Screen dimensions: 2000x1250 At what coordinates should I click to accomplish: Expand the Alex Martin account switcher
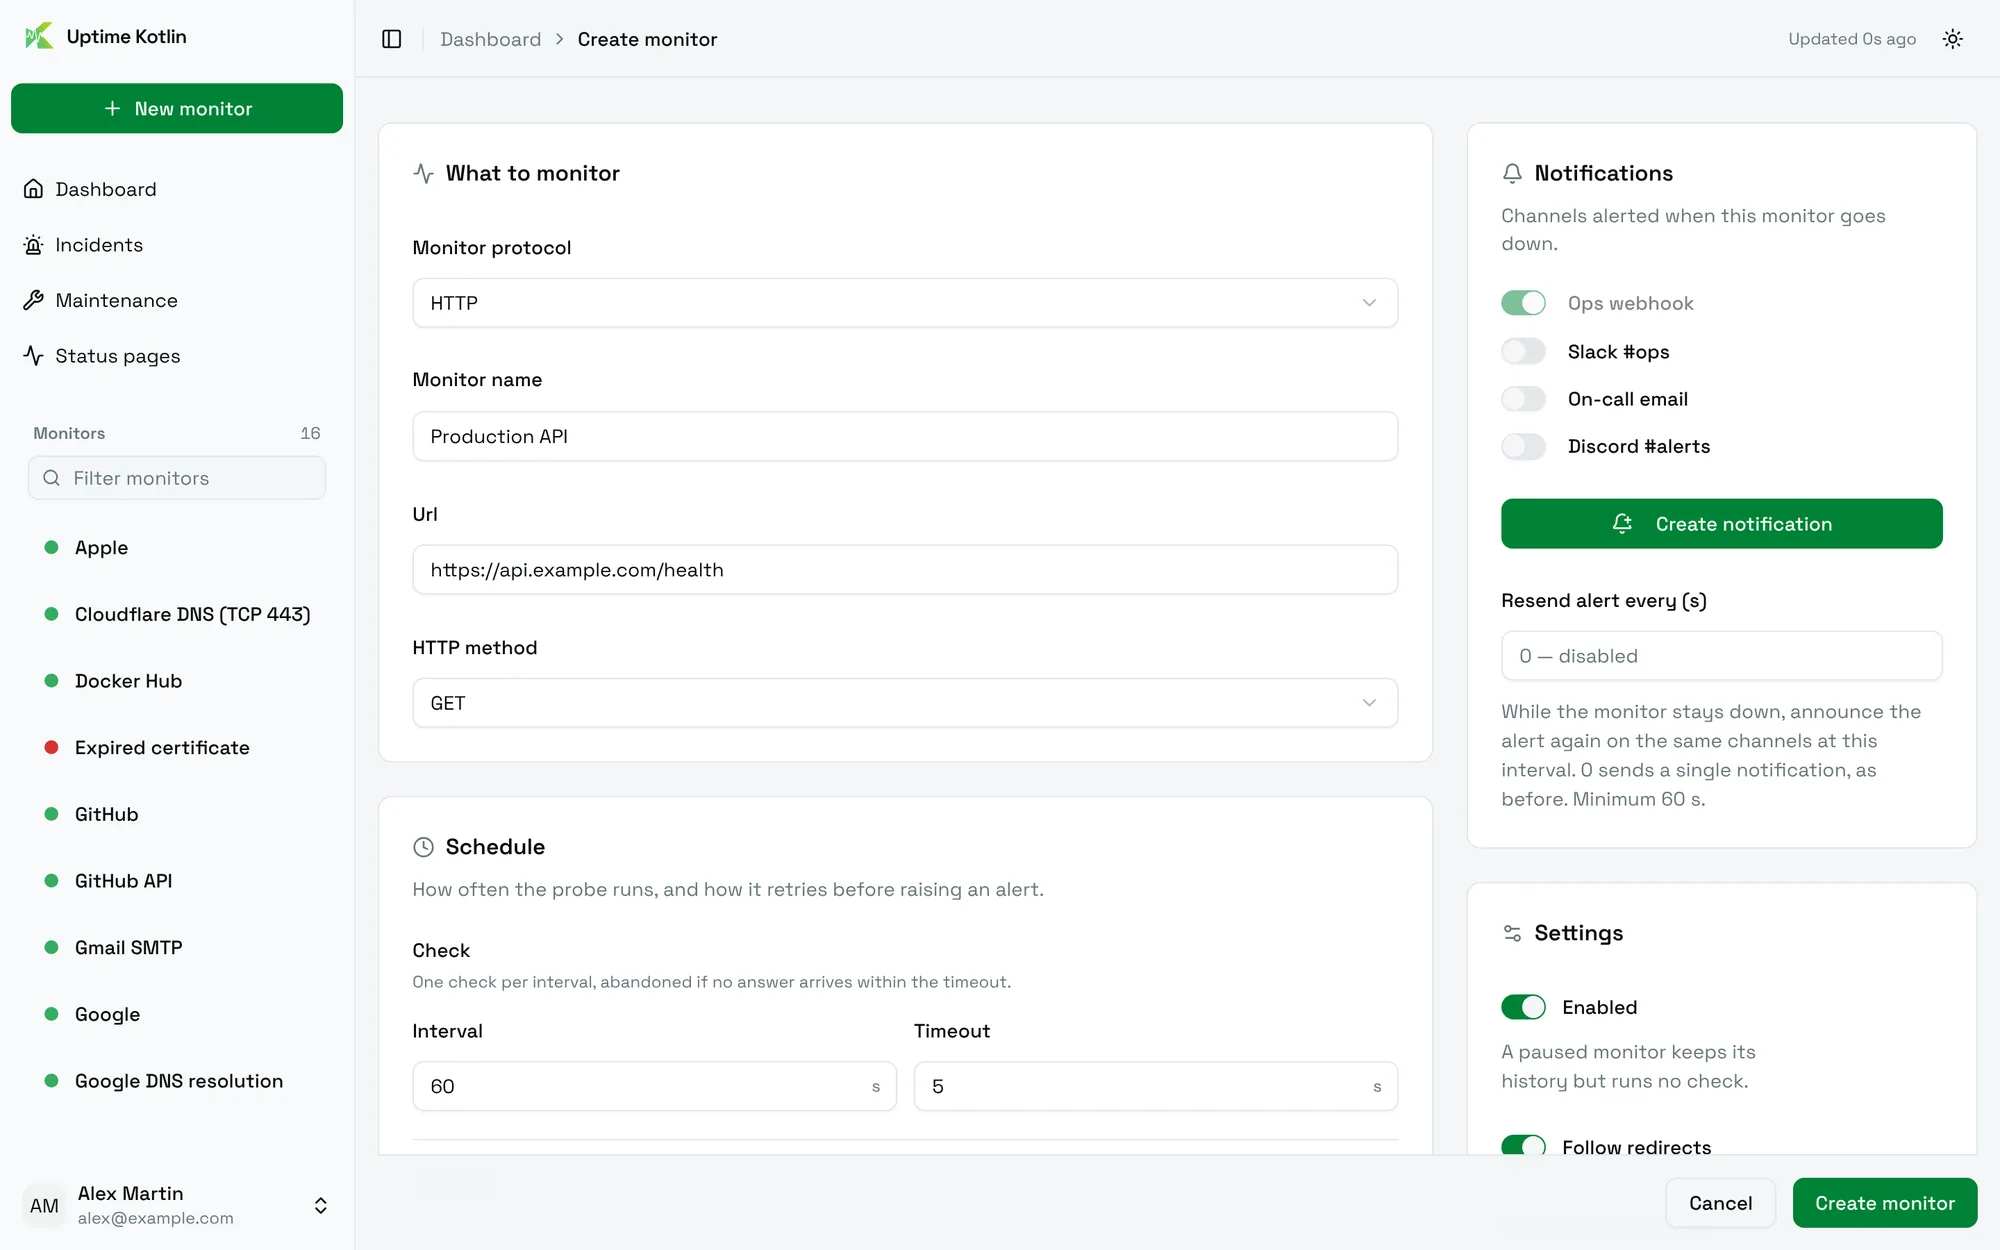pyautogui.click(x=321, y=1205)
